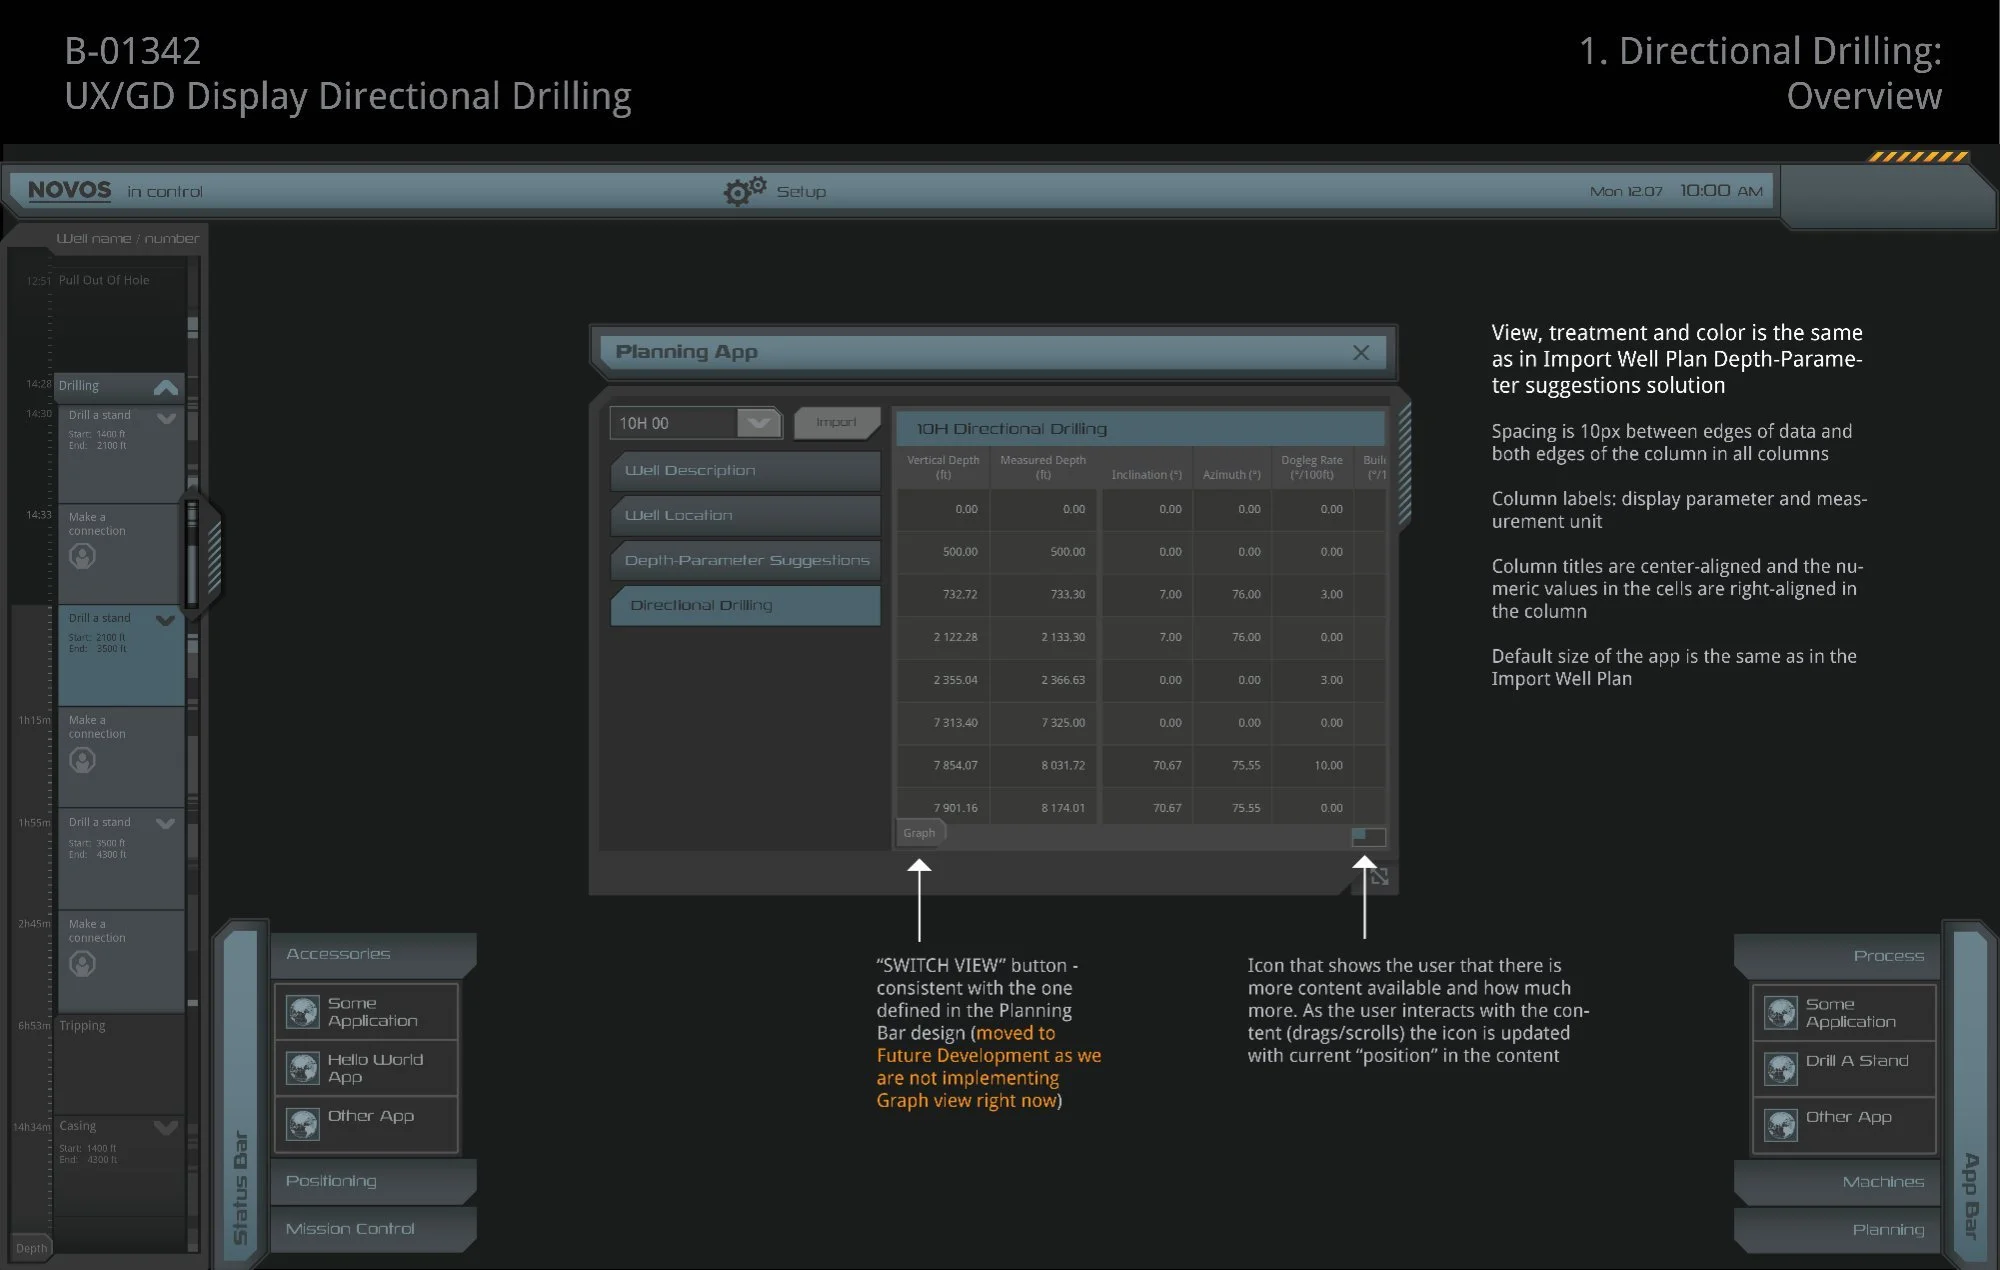
Task: Toggle the Depth button at timeline bottom
Action: 31,1248
